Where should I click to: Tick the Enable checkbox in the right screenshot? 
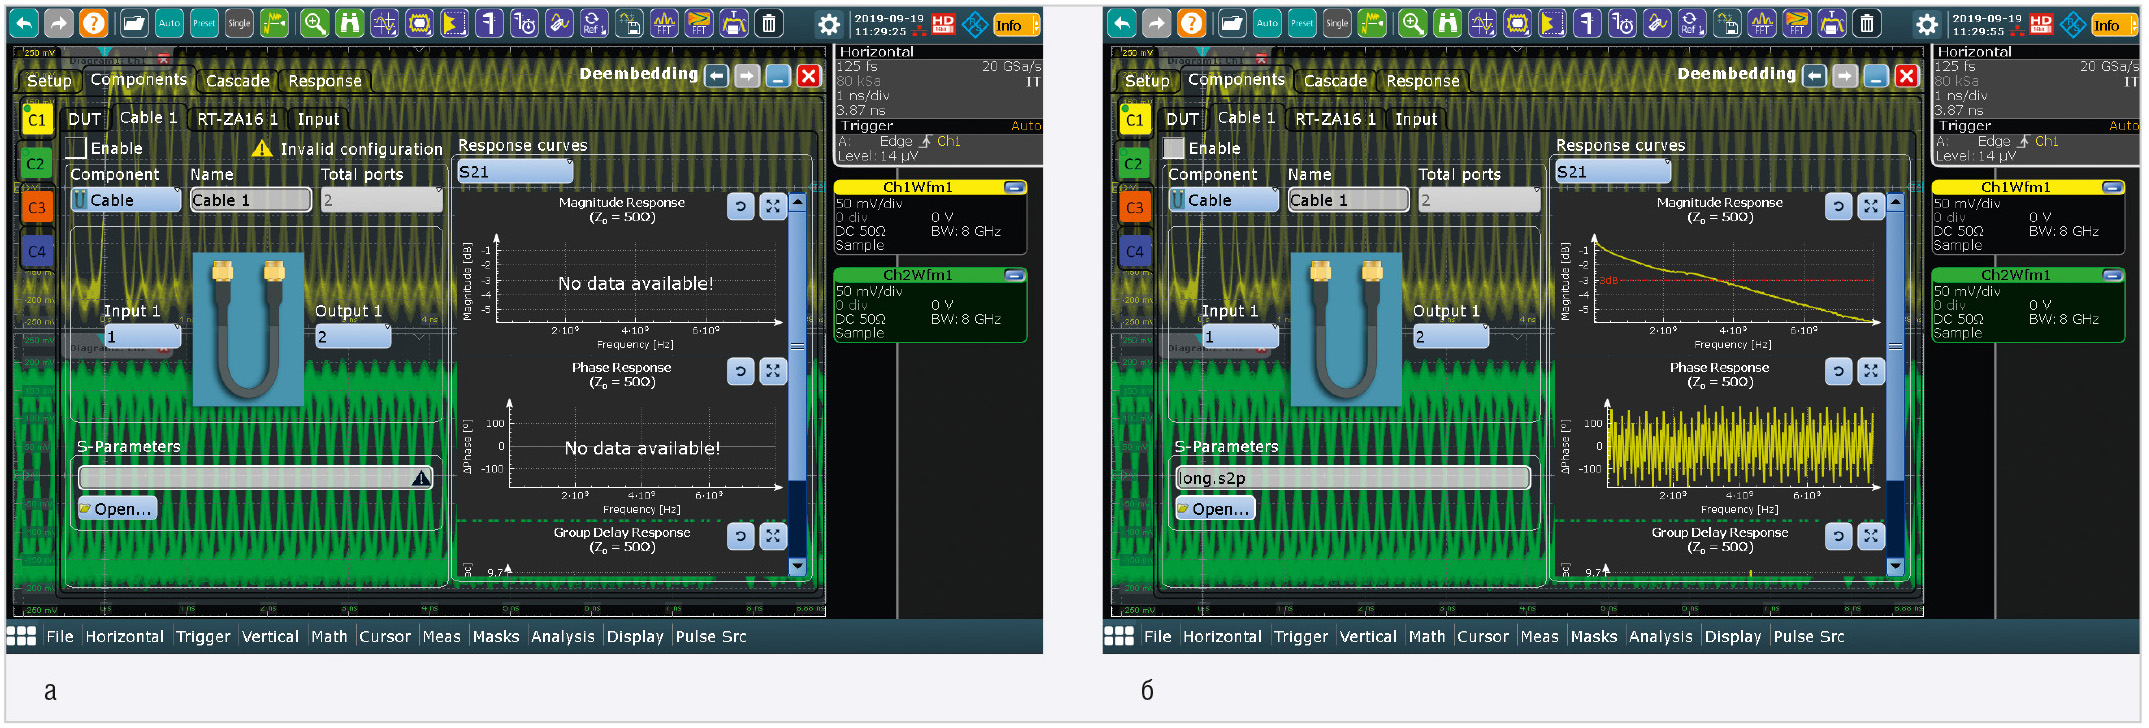pos(1174,148)
